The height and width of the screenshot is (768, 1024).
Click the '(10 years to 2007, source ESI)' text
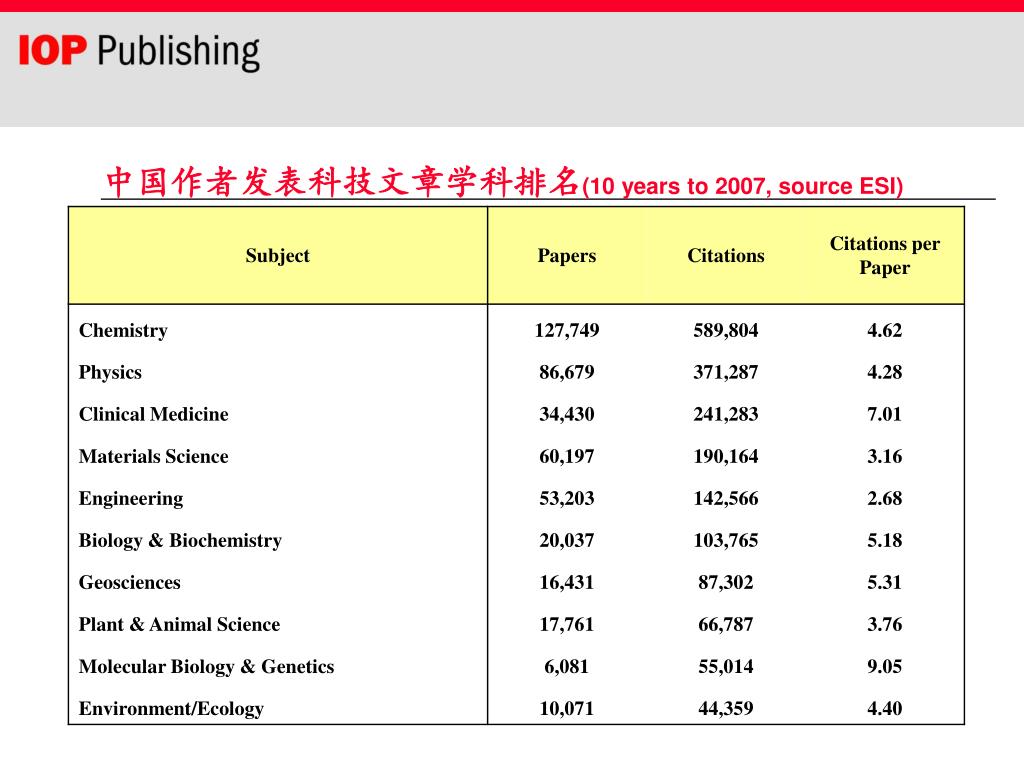[743, 186]
